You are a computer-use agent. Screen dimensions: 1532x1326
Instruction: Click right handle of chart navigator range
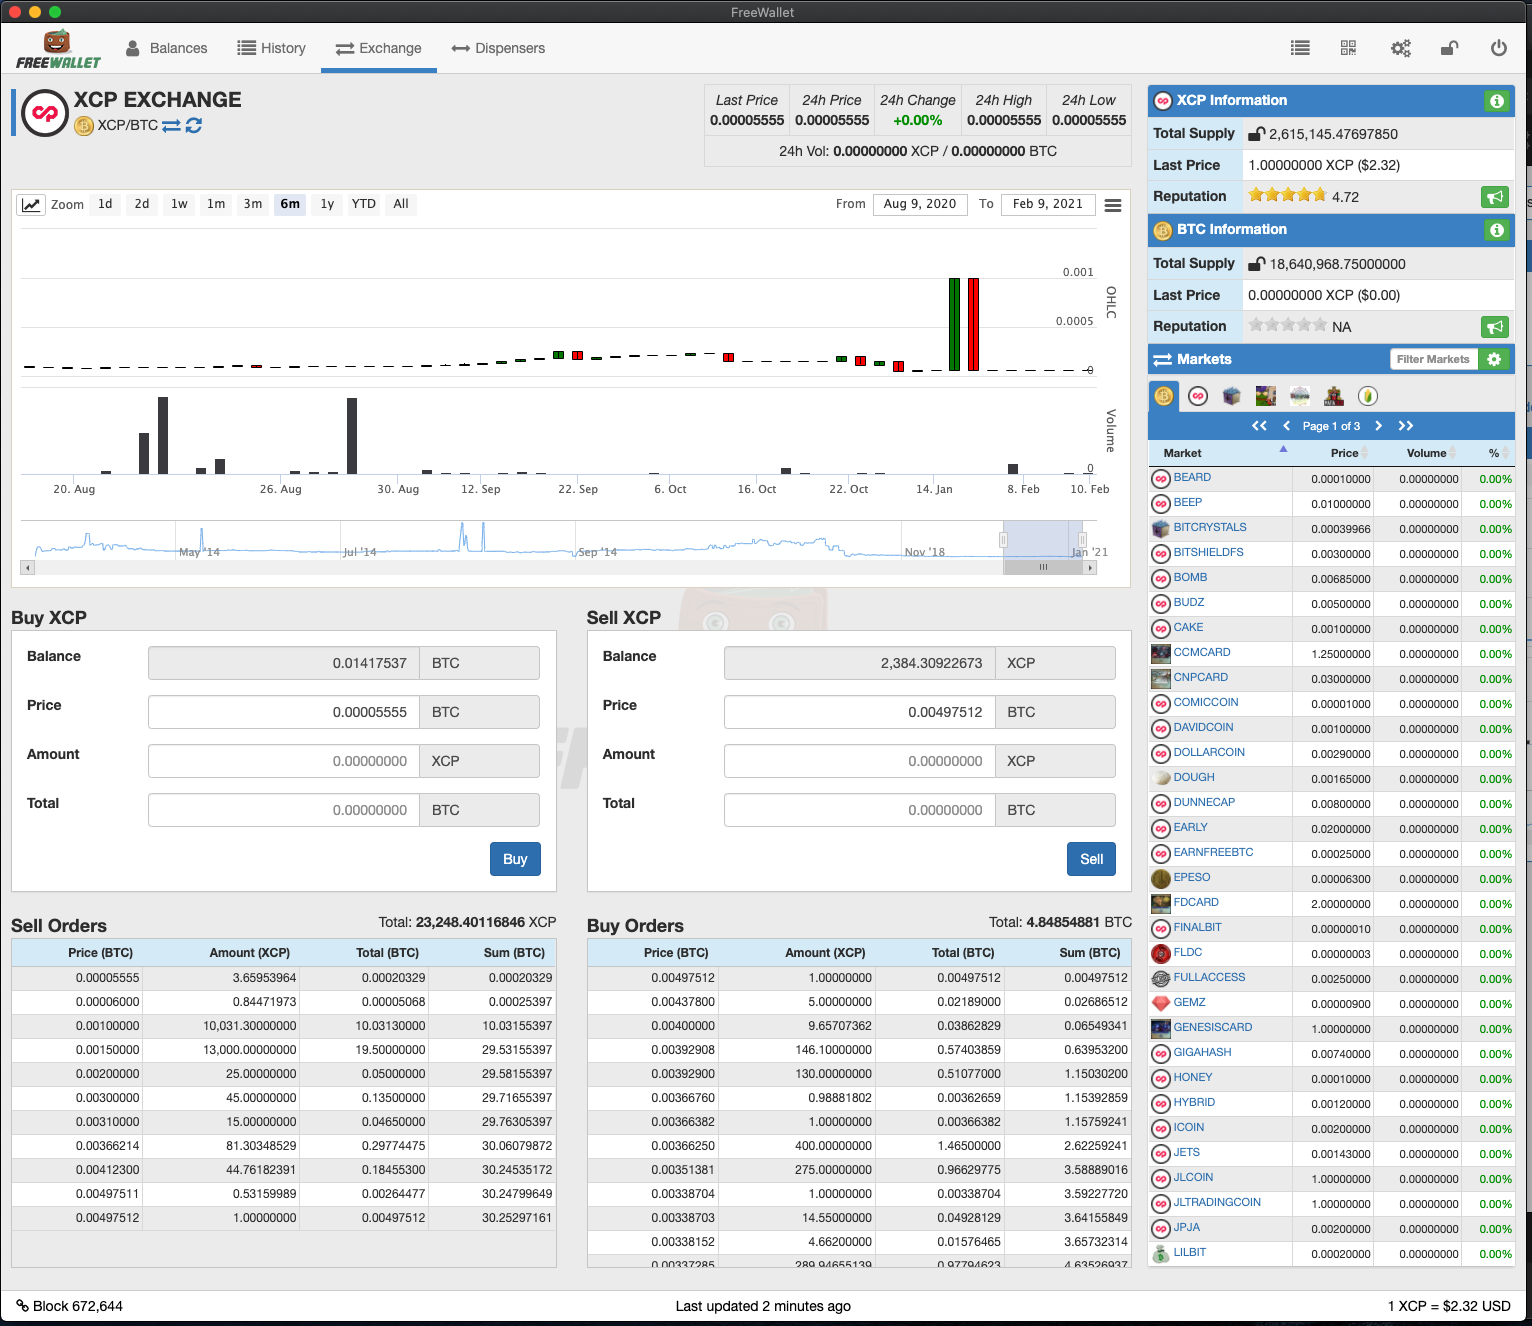point(1082,540)
